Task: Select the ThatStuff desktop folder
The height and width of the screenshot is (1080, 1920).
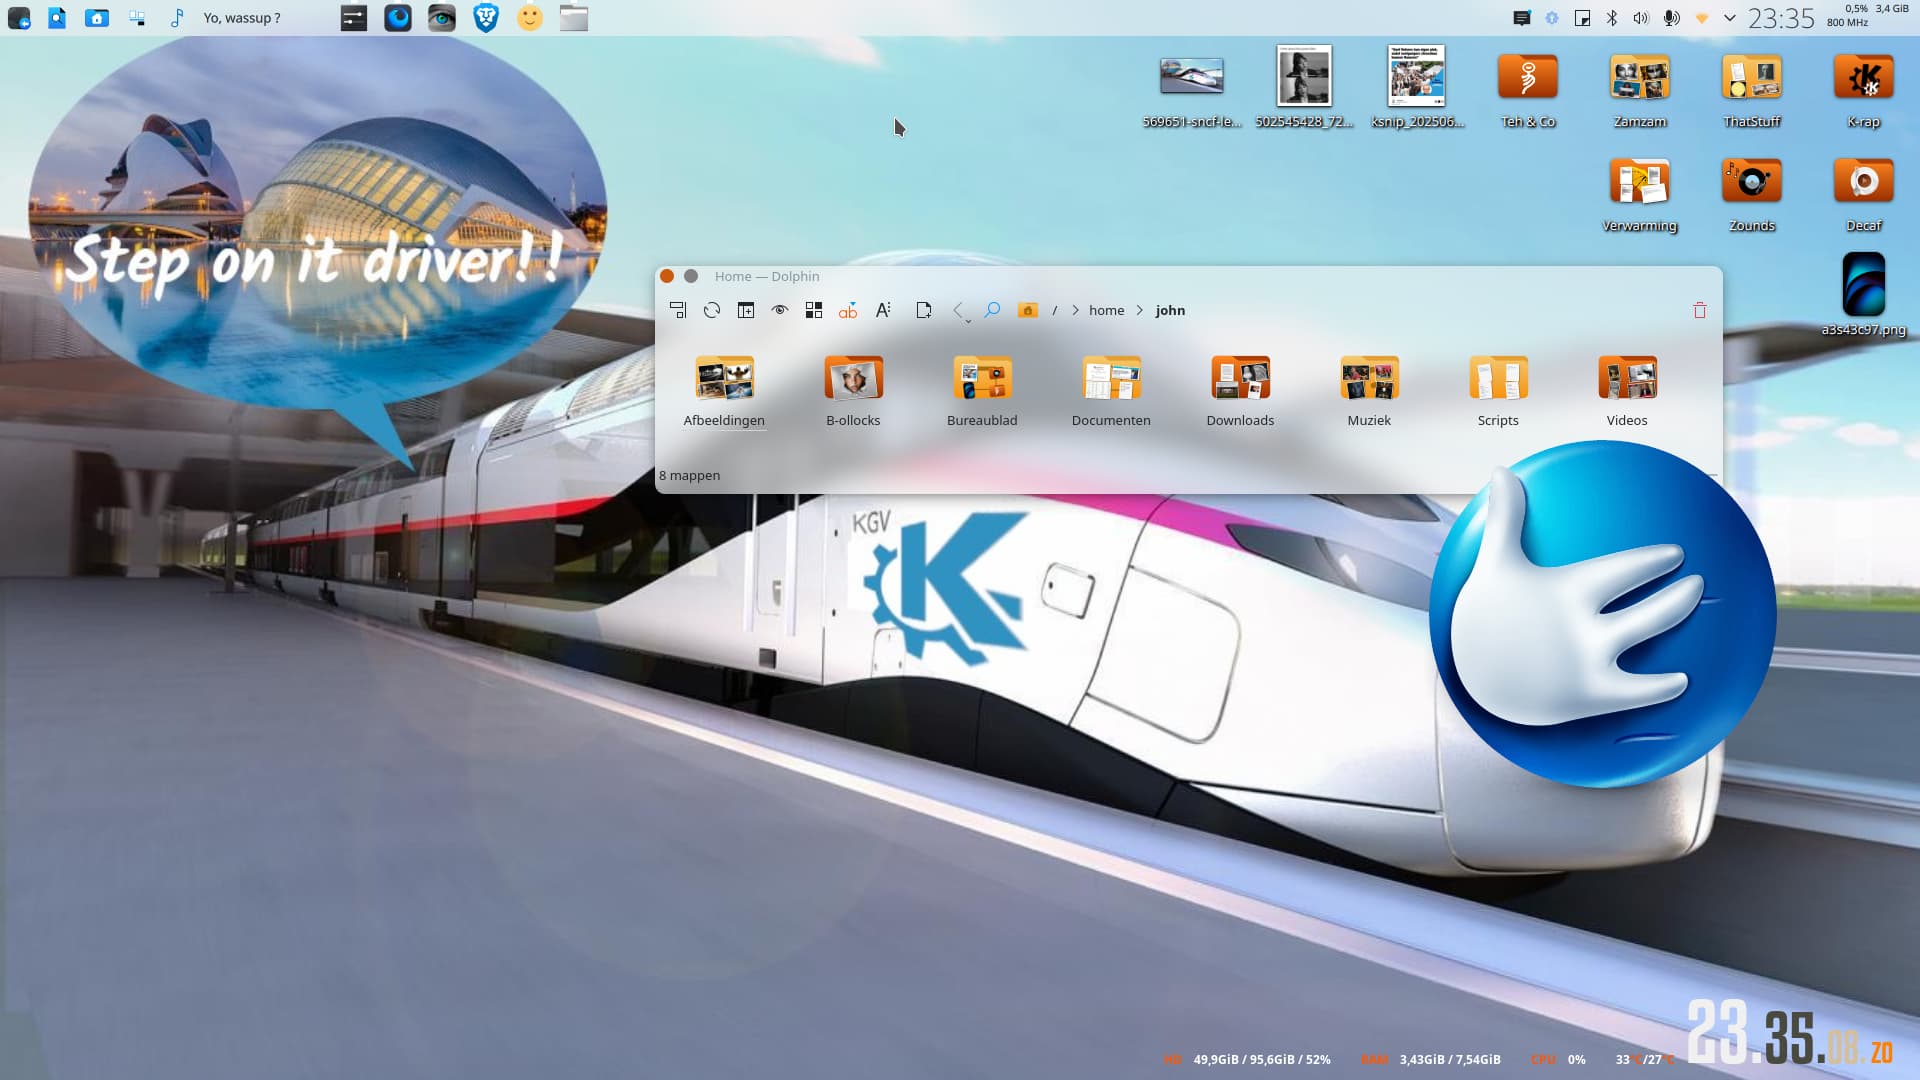Action: [1752, 90]
